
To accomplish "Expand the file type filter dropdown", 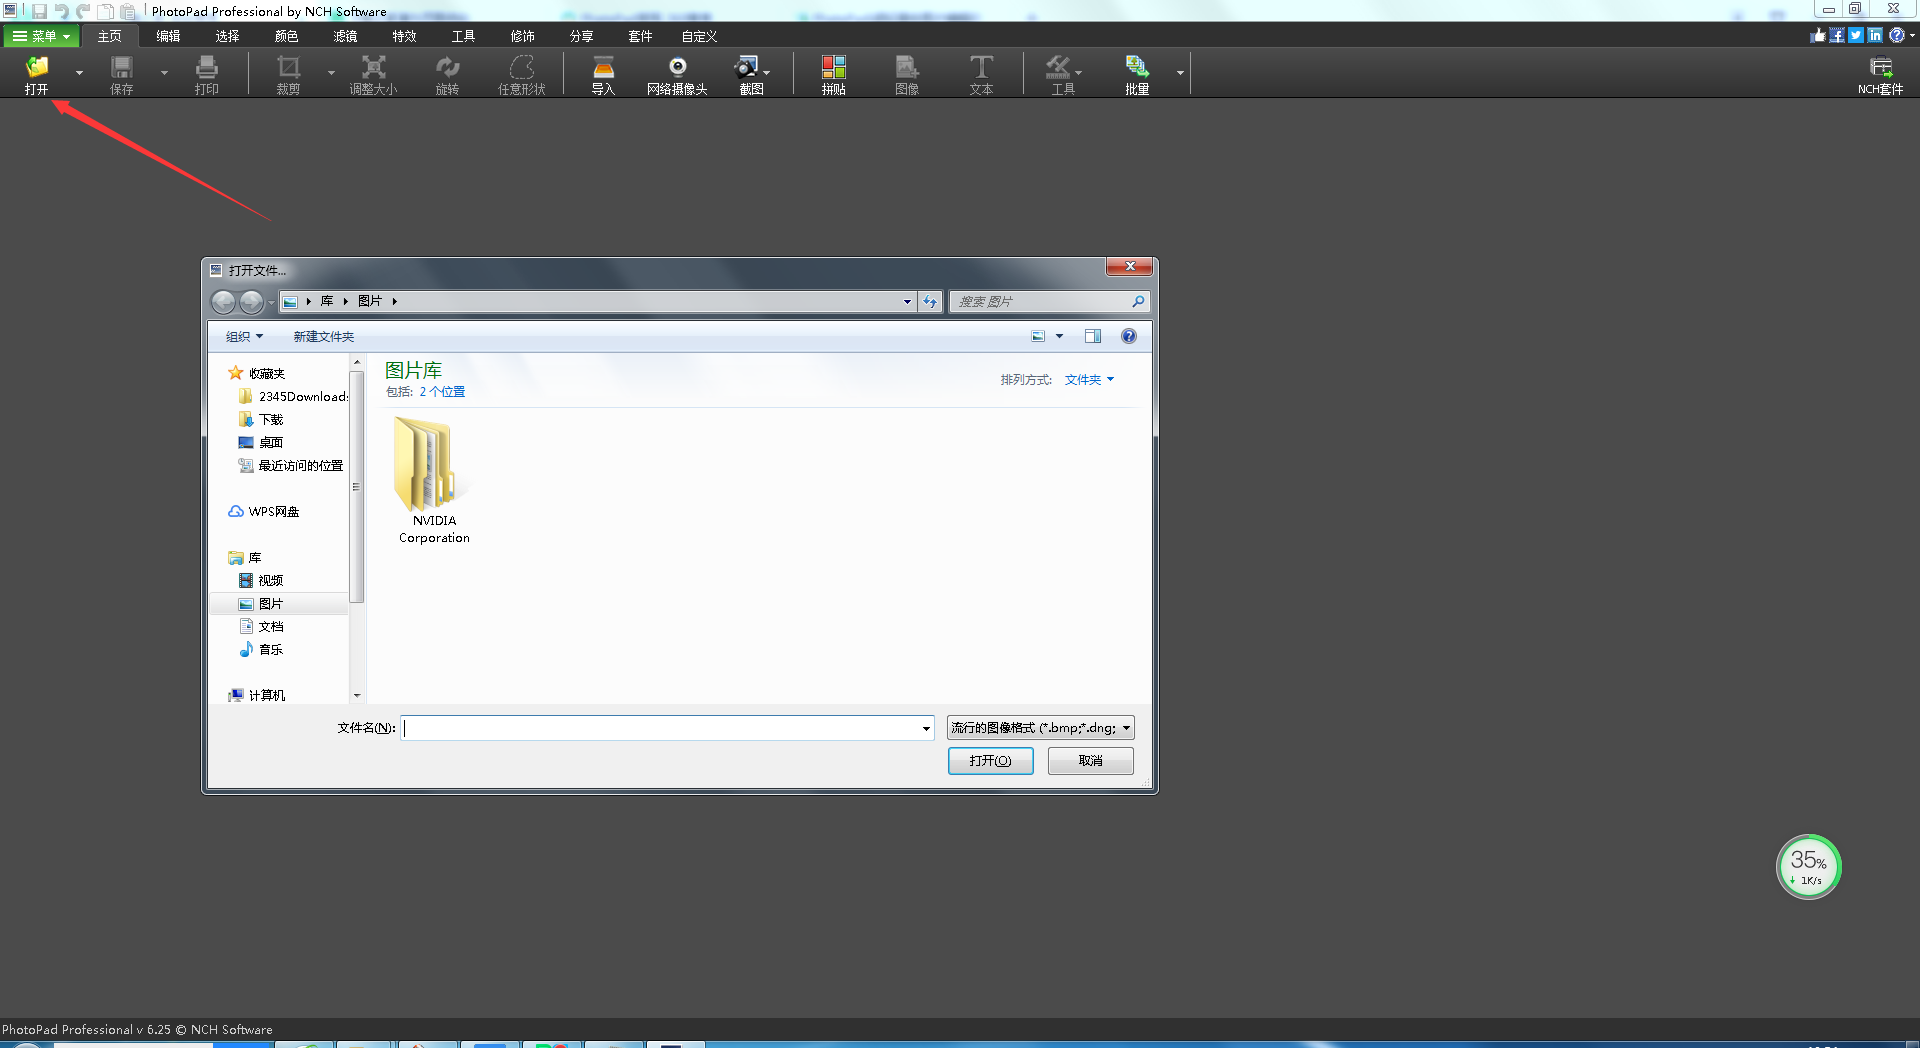I will pos(1040,728).
